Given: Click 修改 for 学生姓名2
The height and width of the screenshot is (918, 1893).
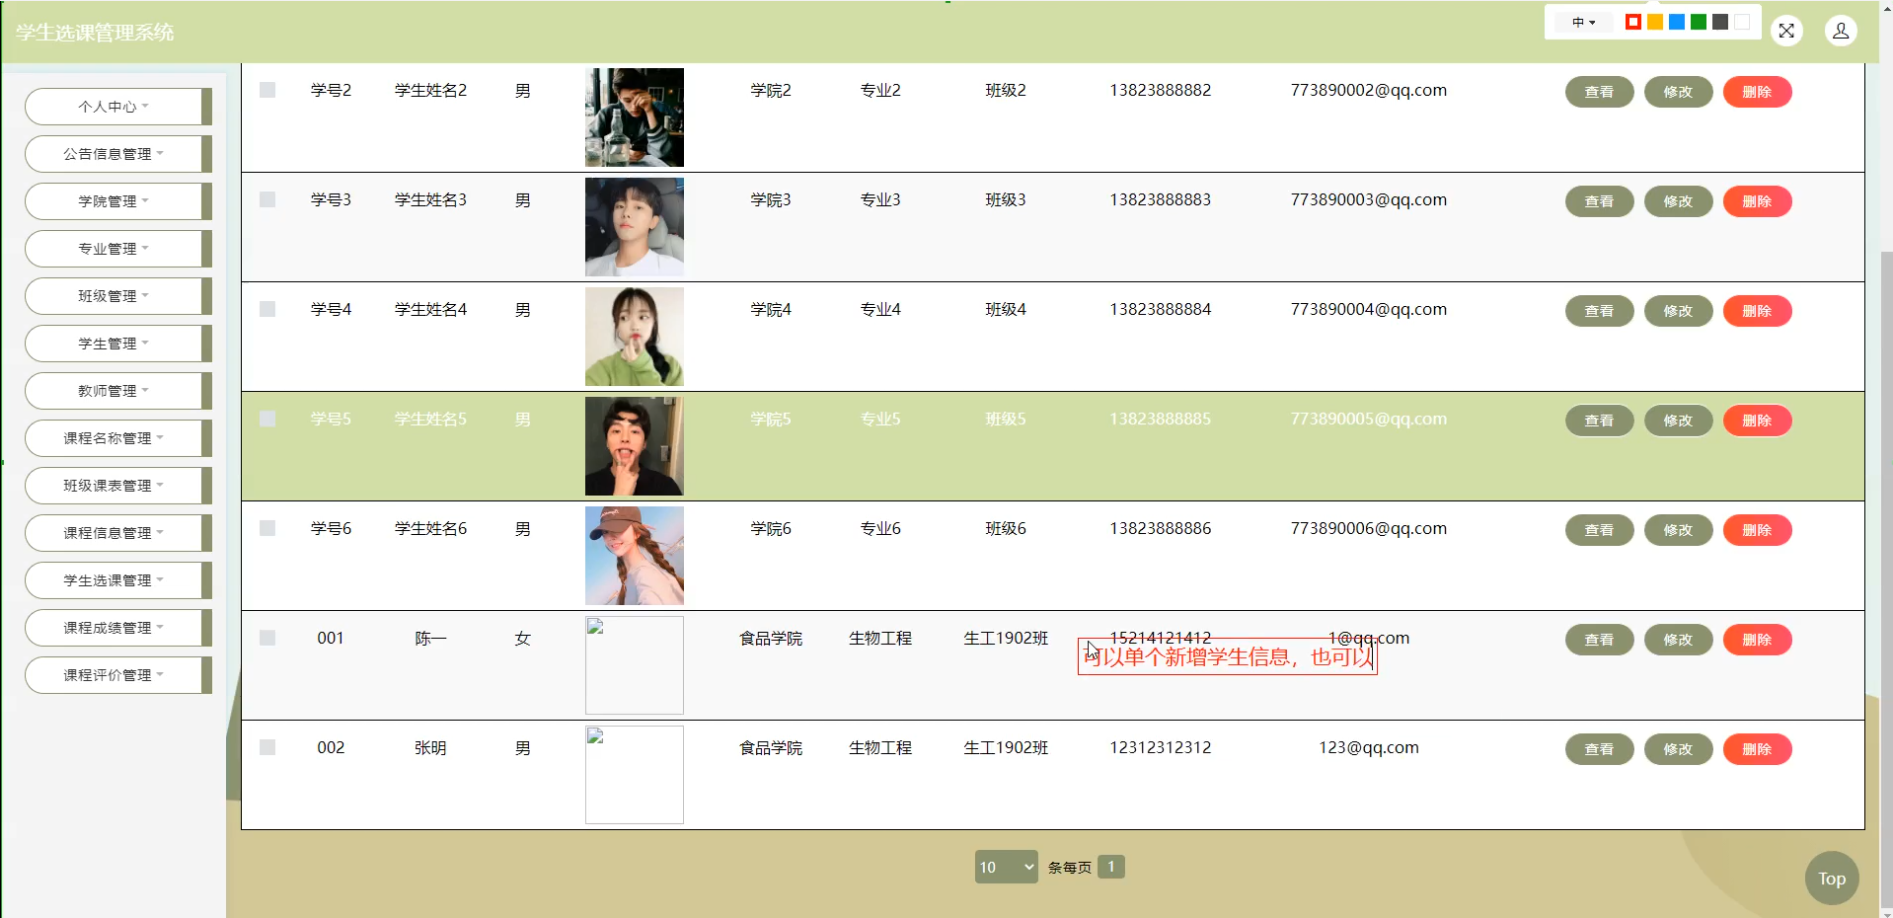Looking at the screenshot, I should (x=1678, y=92).
